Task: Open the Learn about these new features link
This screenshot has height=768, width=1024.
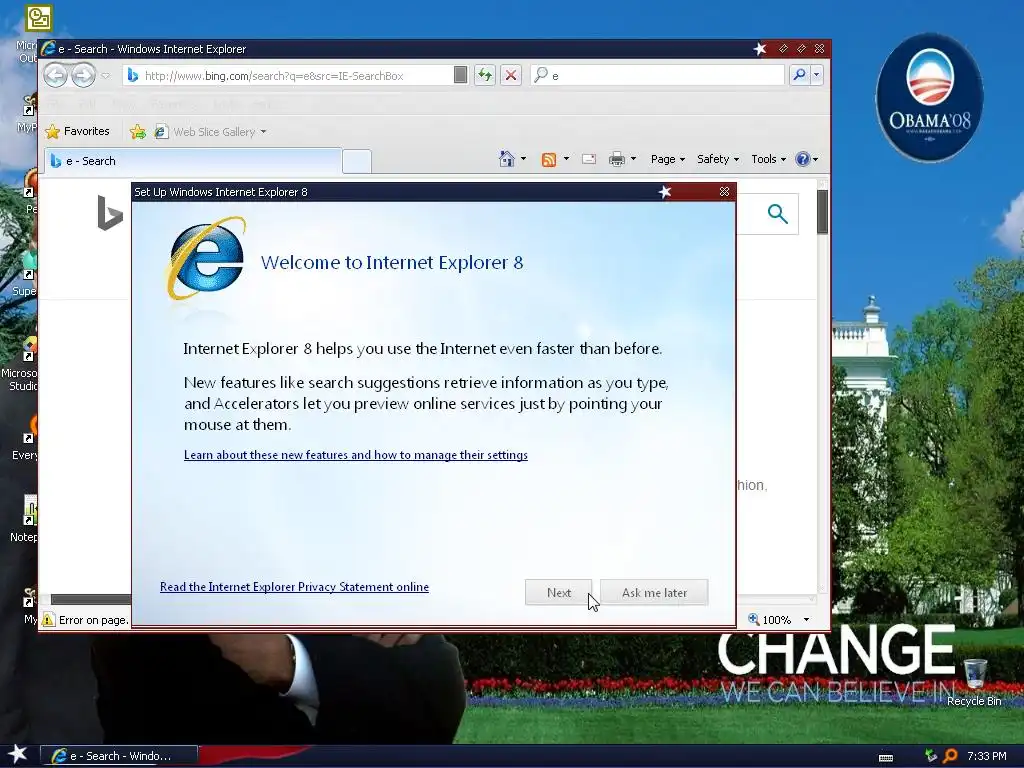Action: coord(356,455)
